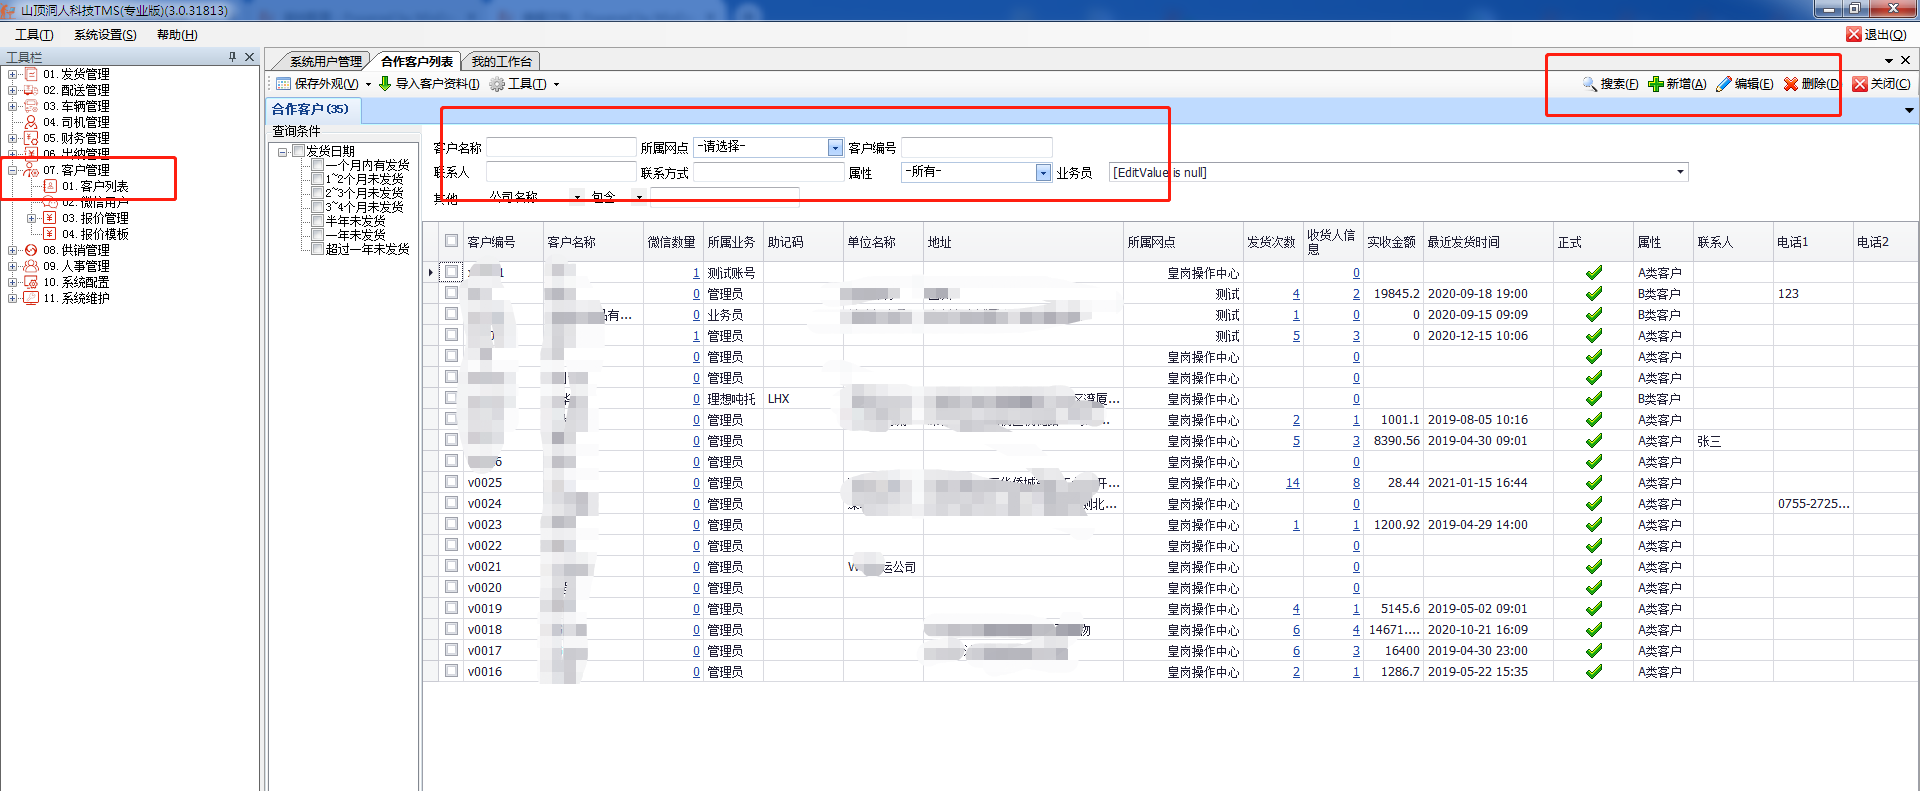
Task: Click the green arrow 导入客户资料 icon
Action: [385, 84]
